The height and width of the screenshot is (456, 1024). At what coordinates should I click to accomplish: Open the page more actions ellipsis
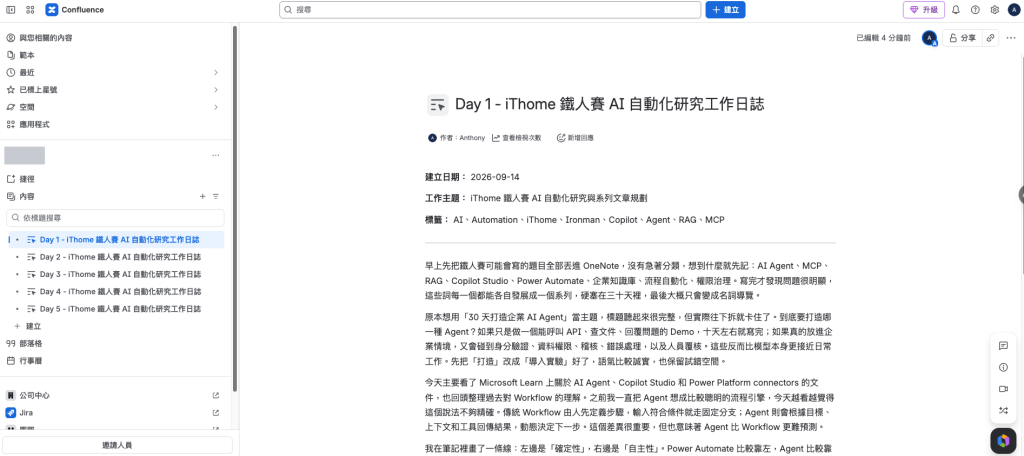[1011, 38]
